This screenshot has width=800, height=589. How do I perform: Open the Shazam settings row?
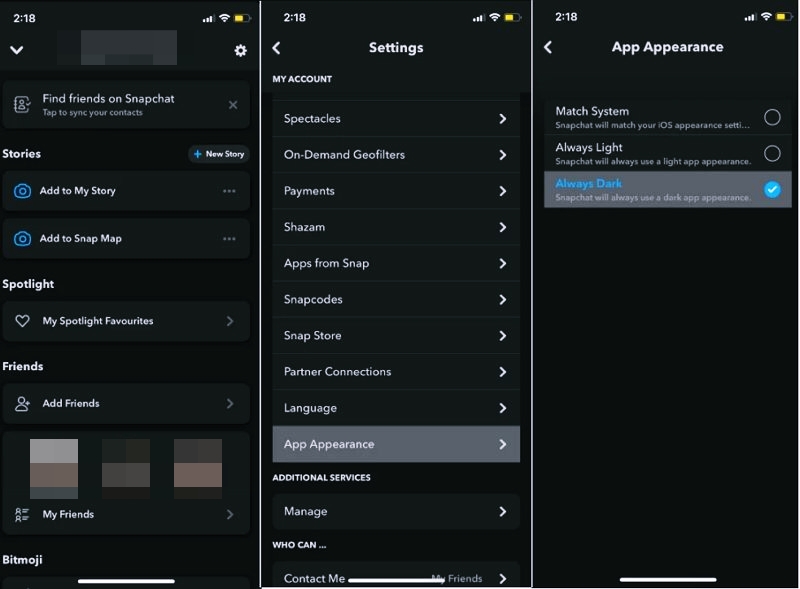[396, 227]
